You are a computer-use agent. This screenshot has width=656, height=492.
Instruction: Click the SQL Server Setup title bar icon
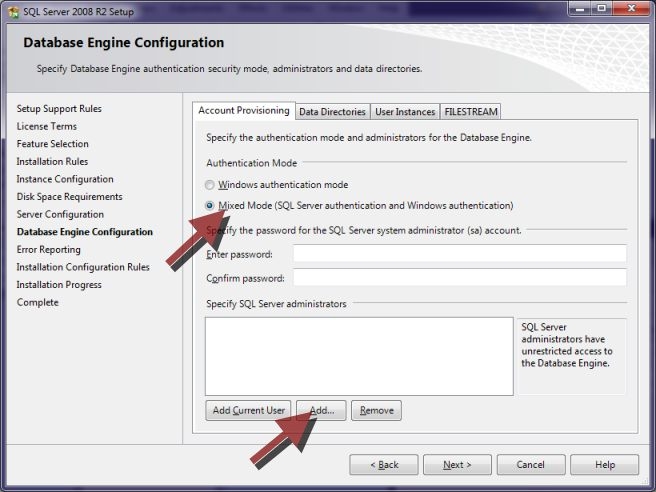pos(13,12)
